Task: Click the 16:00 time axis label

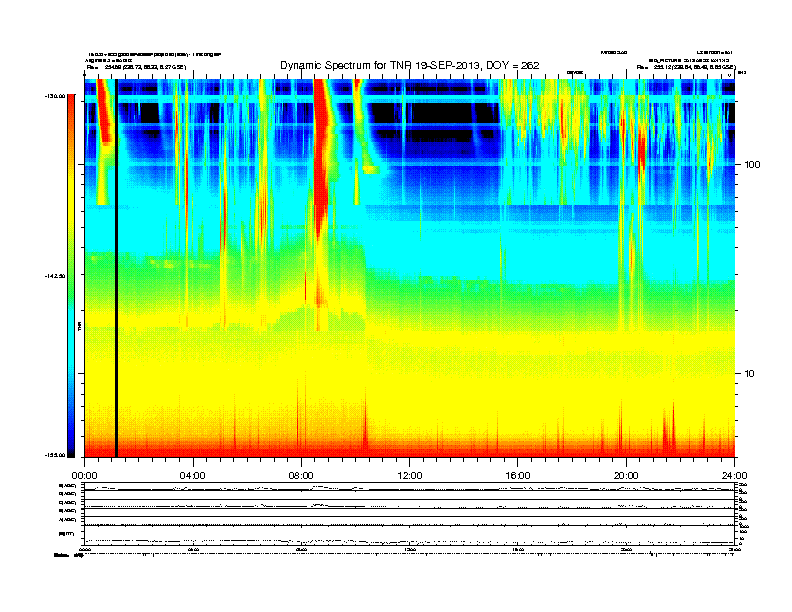Action: click(518, 475)
